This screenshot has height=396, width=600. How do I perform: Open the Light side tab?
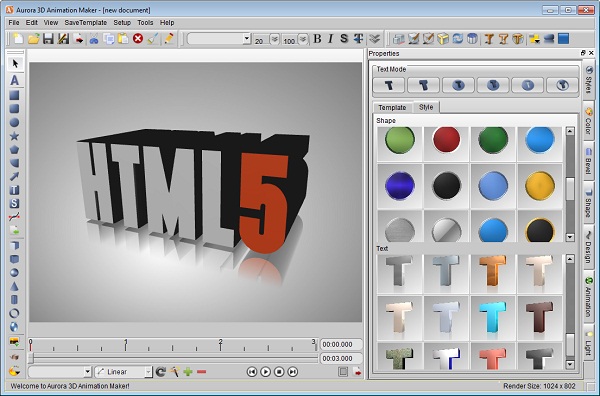[588, 343]
